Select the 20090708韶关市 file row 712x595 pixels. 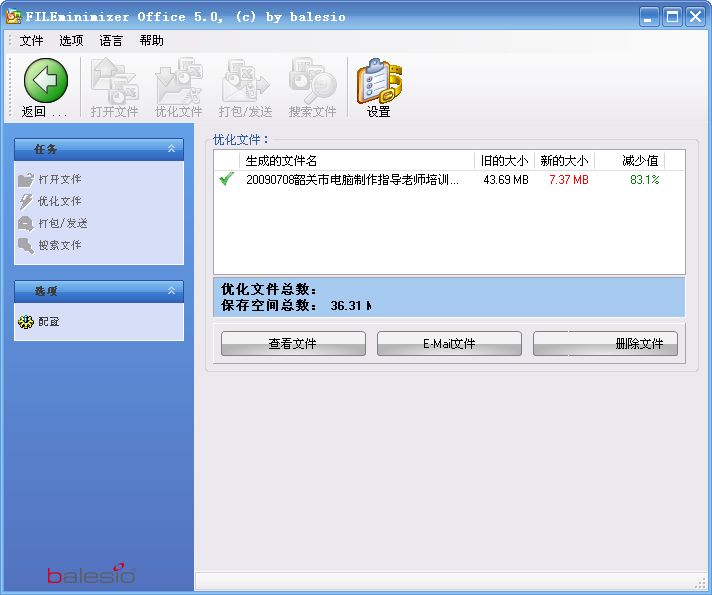pyautogui.click(x=352, y=180)
